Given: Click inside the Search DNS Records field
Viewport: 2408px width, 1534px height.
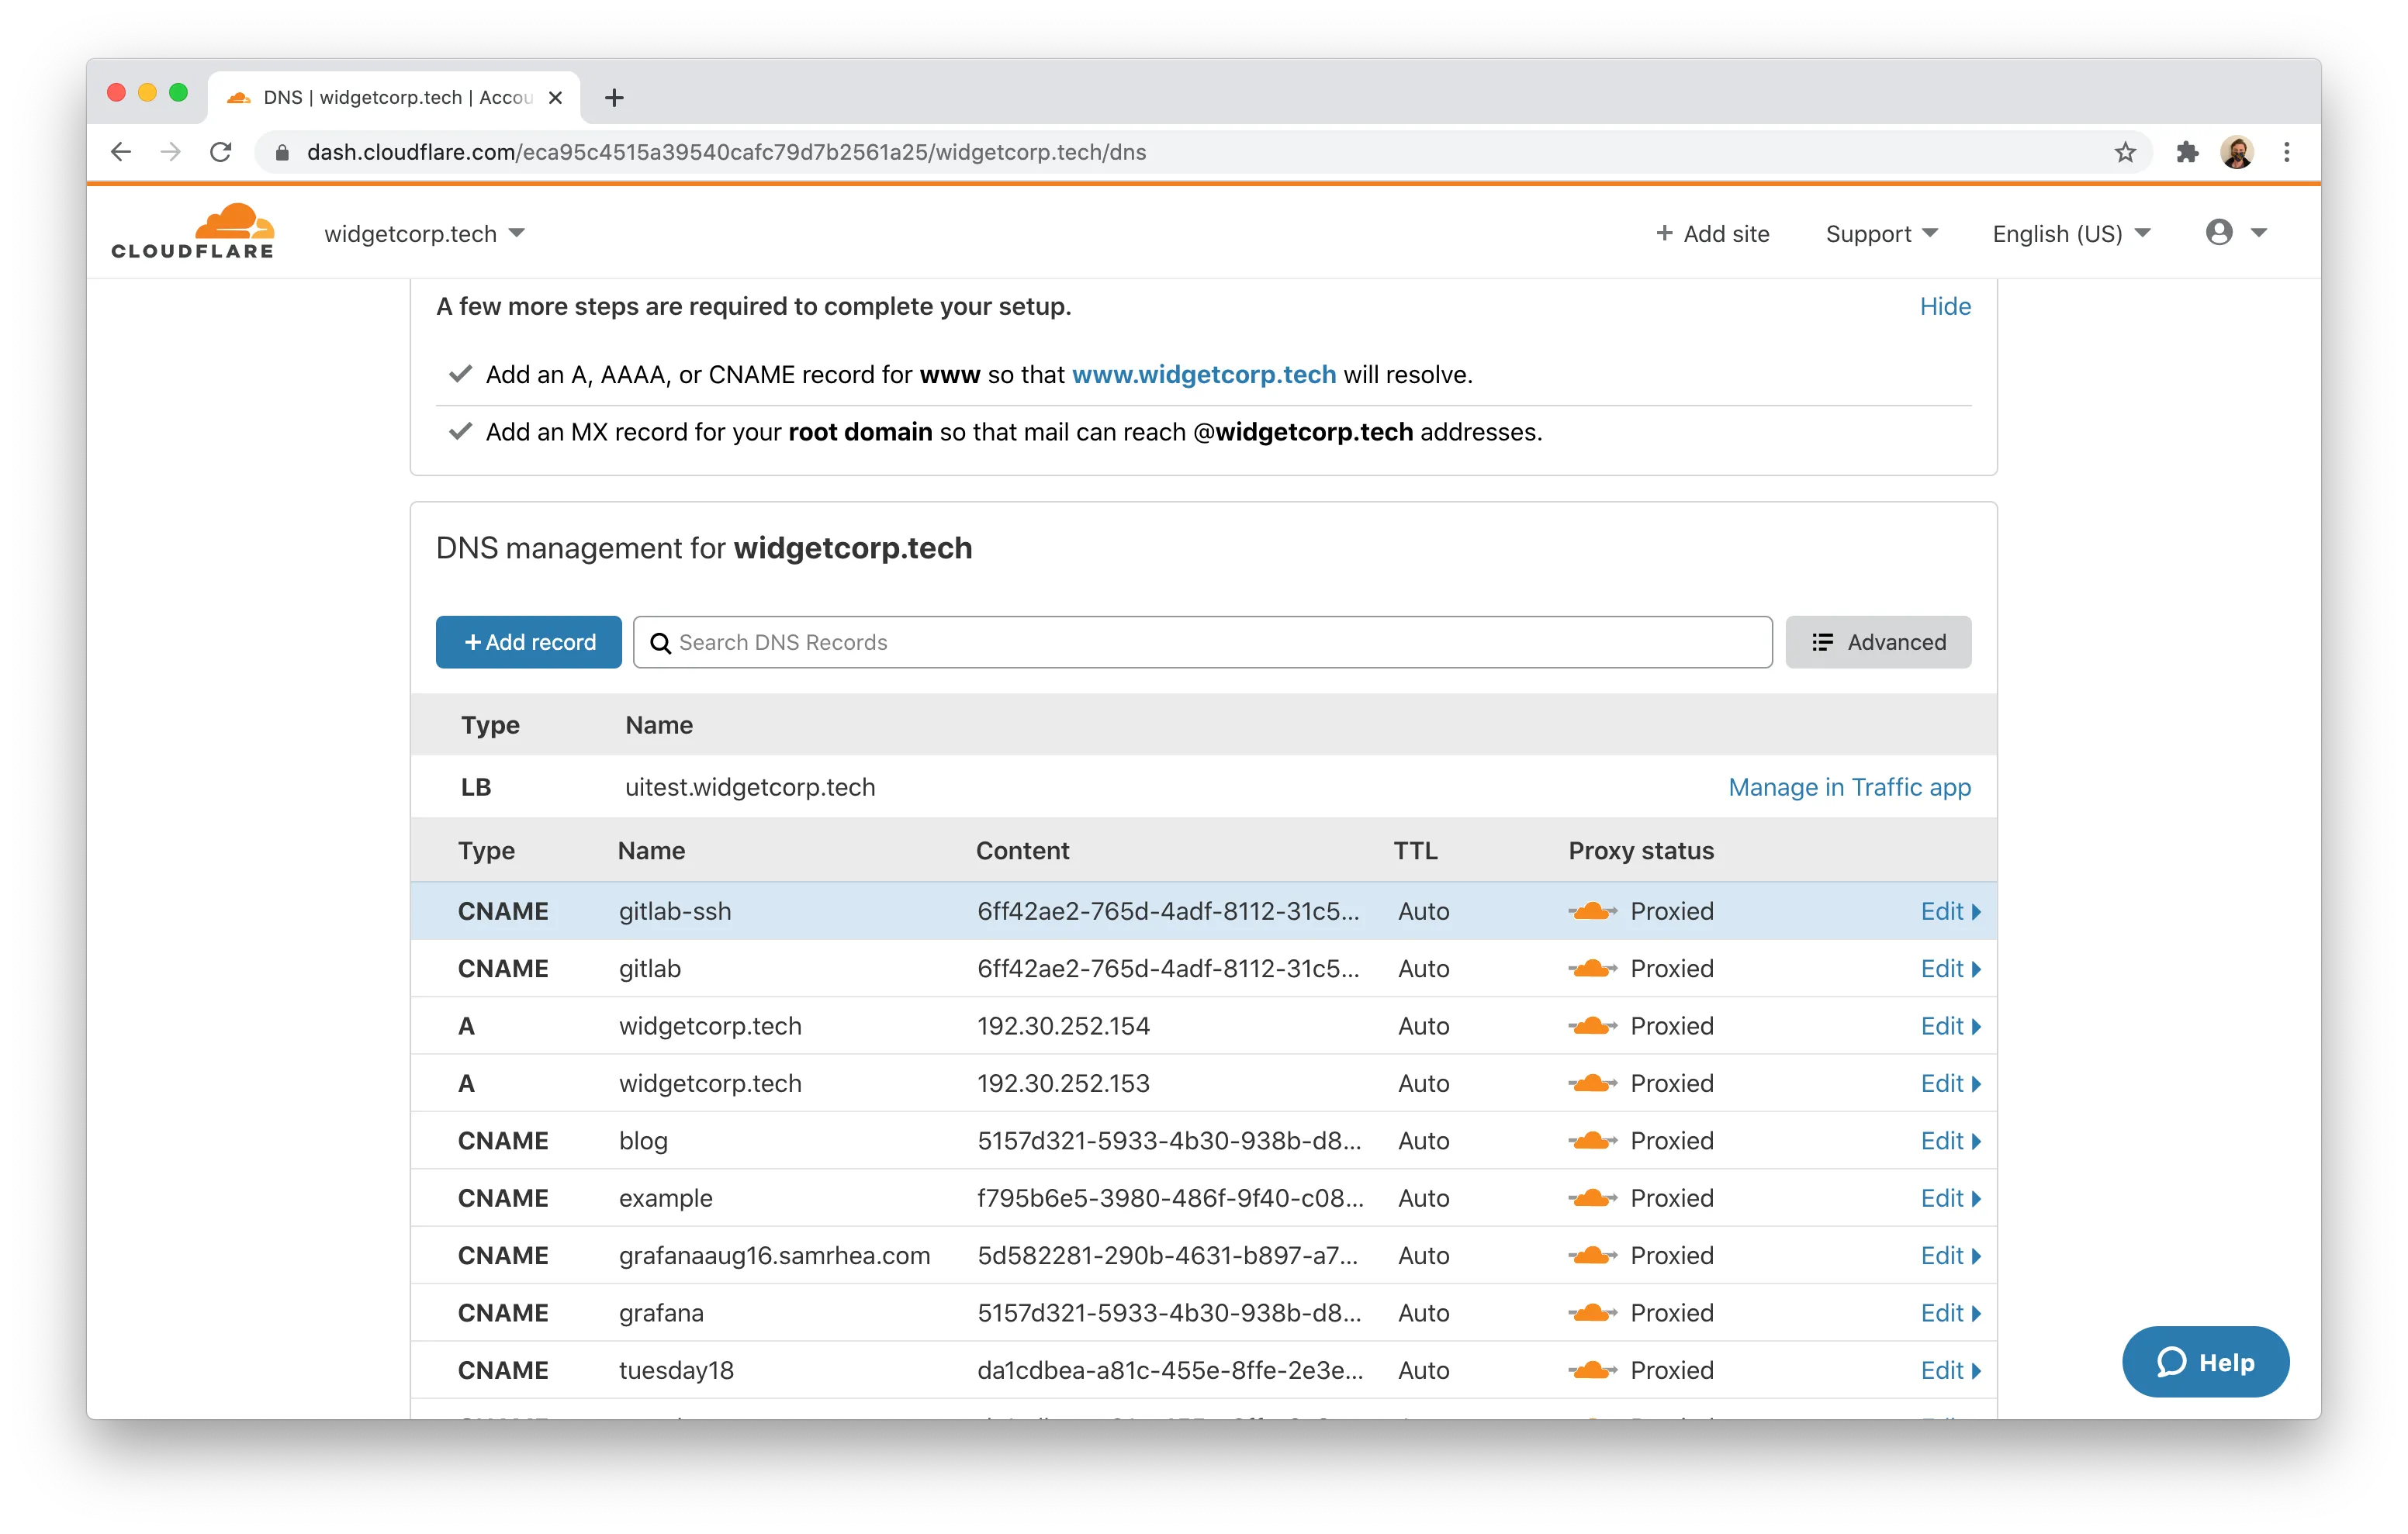Looking at the screenshot, I should pos(1200,642).
